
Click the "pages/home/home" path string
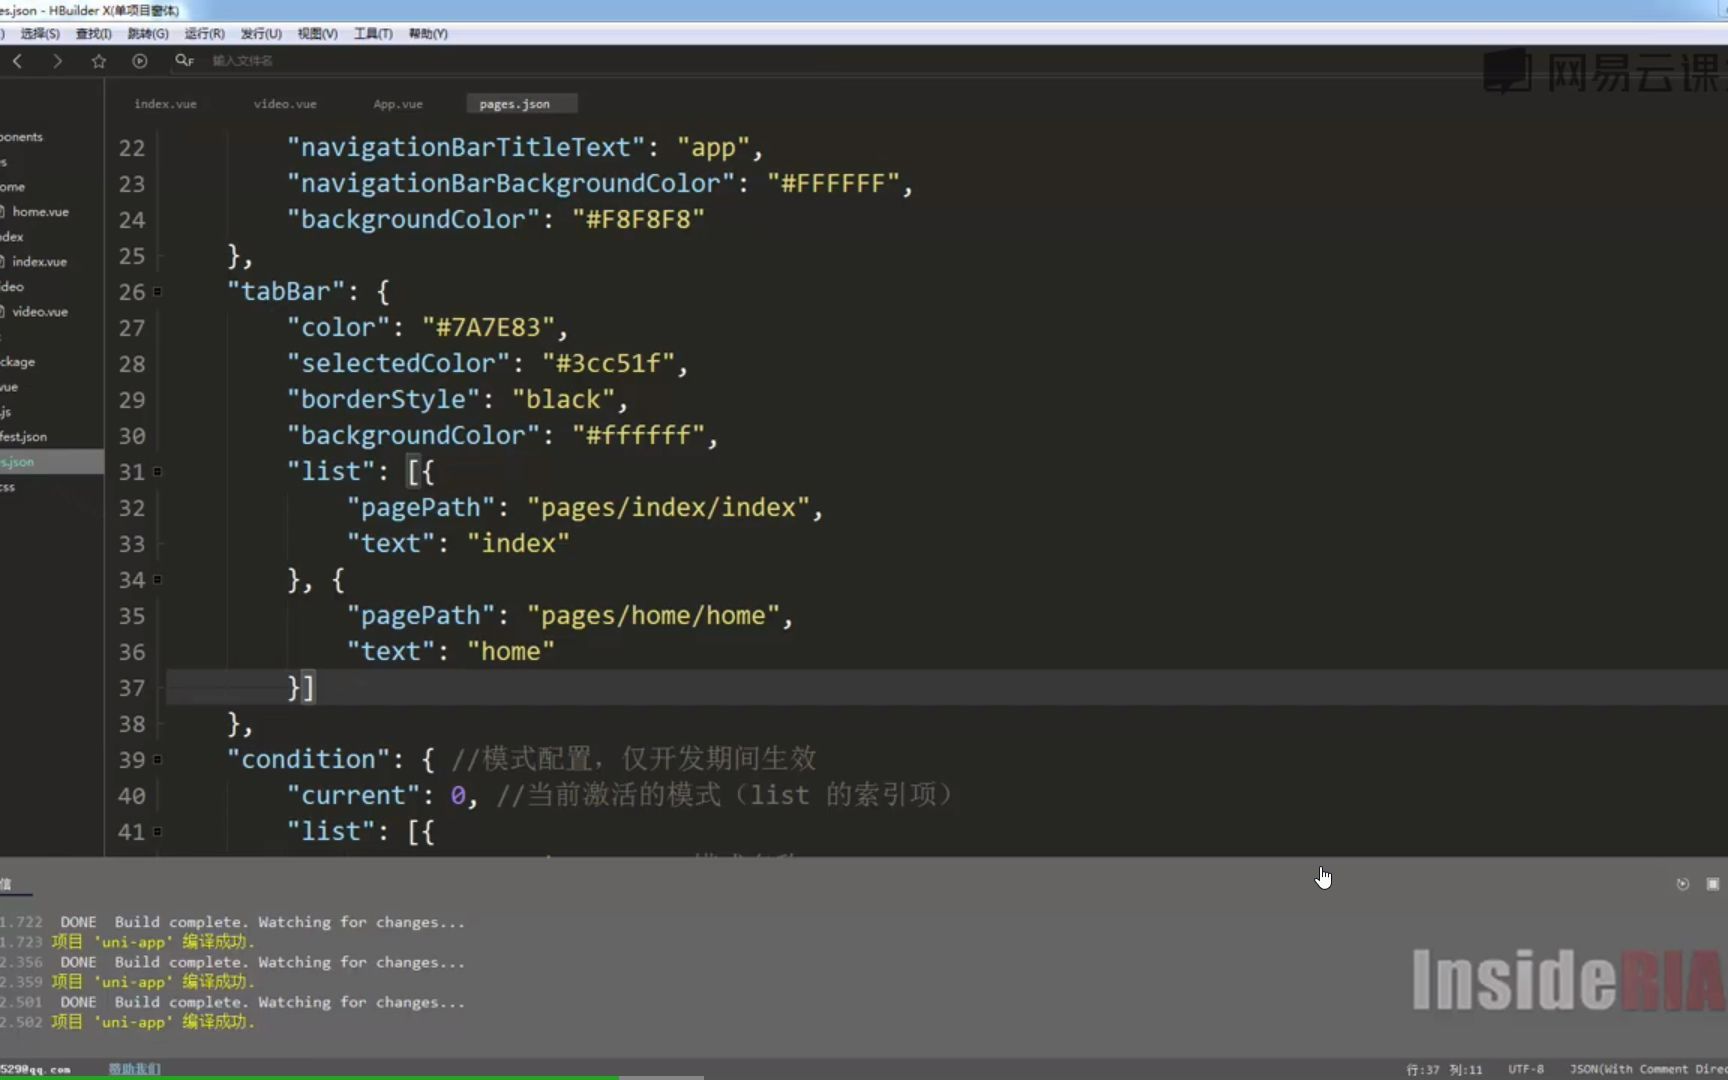coord(653,616)
